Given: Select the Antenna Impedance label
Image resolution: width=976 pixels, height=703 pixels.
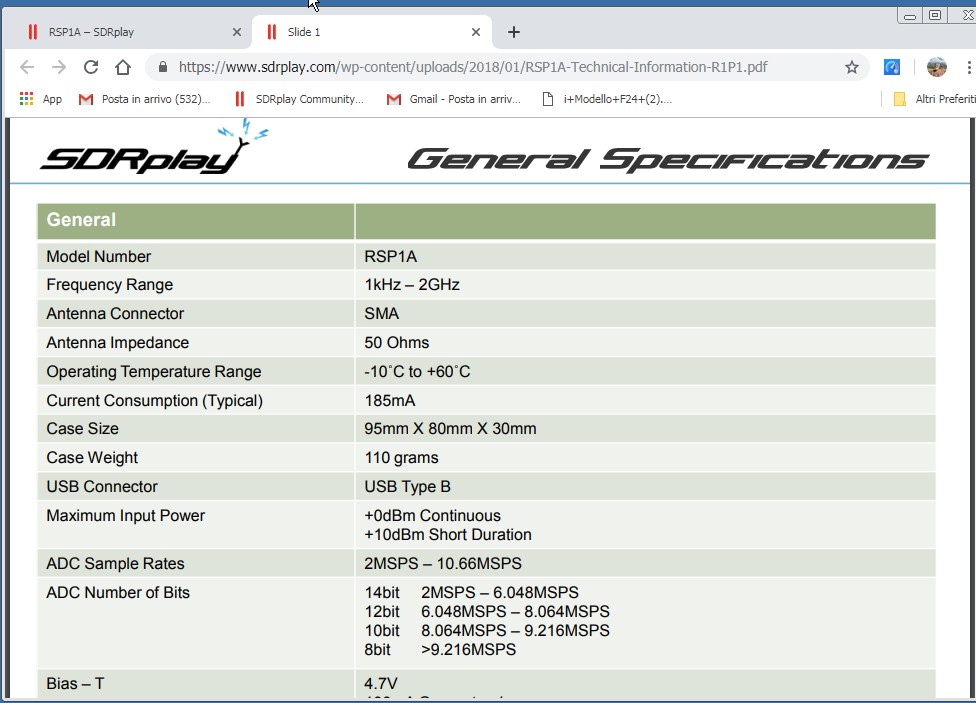Looking at the screenshot, I should 118,343.
